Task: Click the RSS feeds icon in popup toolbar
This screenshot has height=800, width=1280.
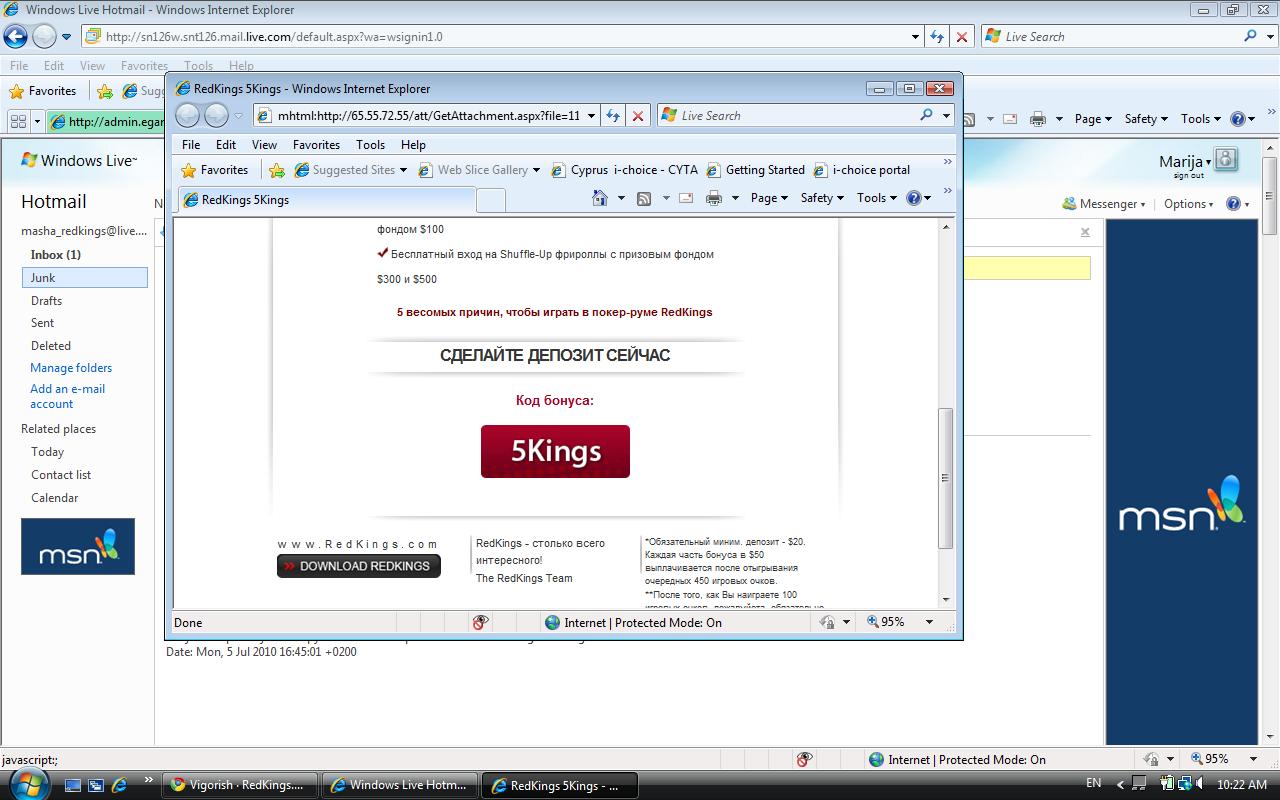Action: [x=644, y=198]
